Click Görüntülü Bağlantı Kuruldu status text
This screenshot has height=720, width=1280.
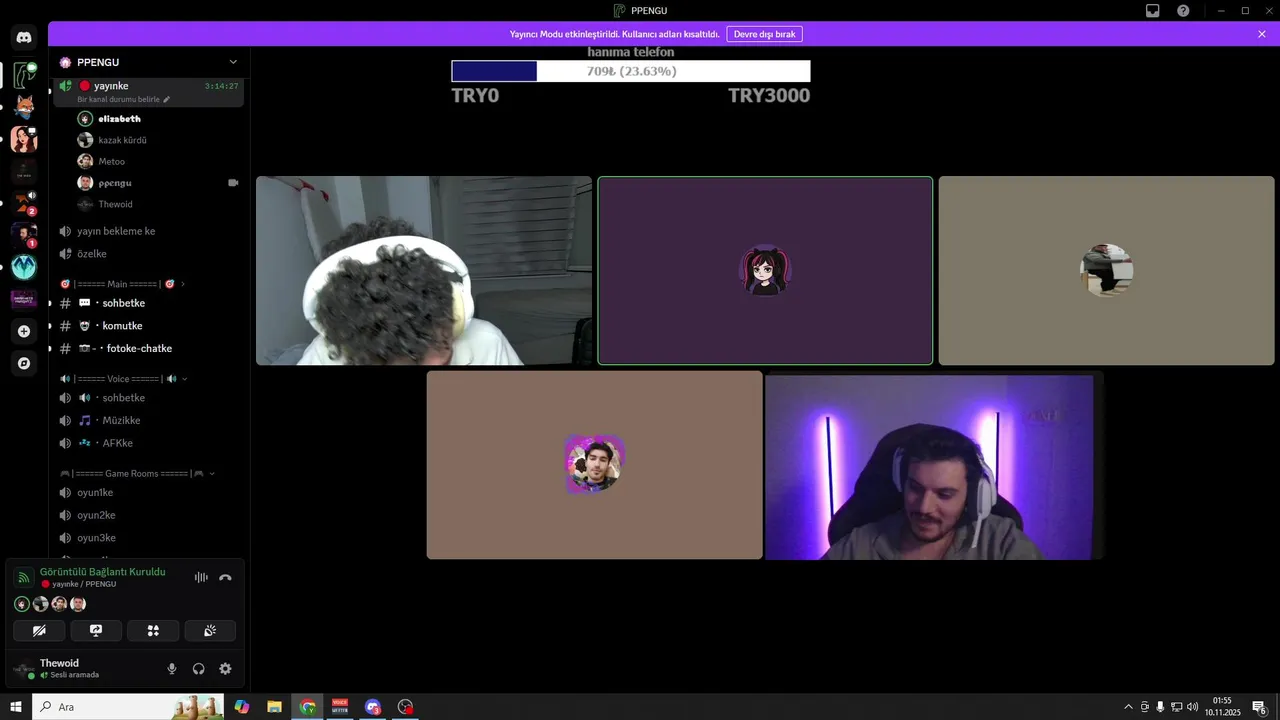click(103, 572)
